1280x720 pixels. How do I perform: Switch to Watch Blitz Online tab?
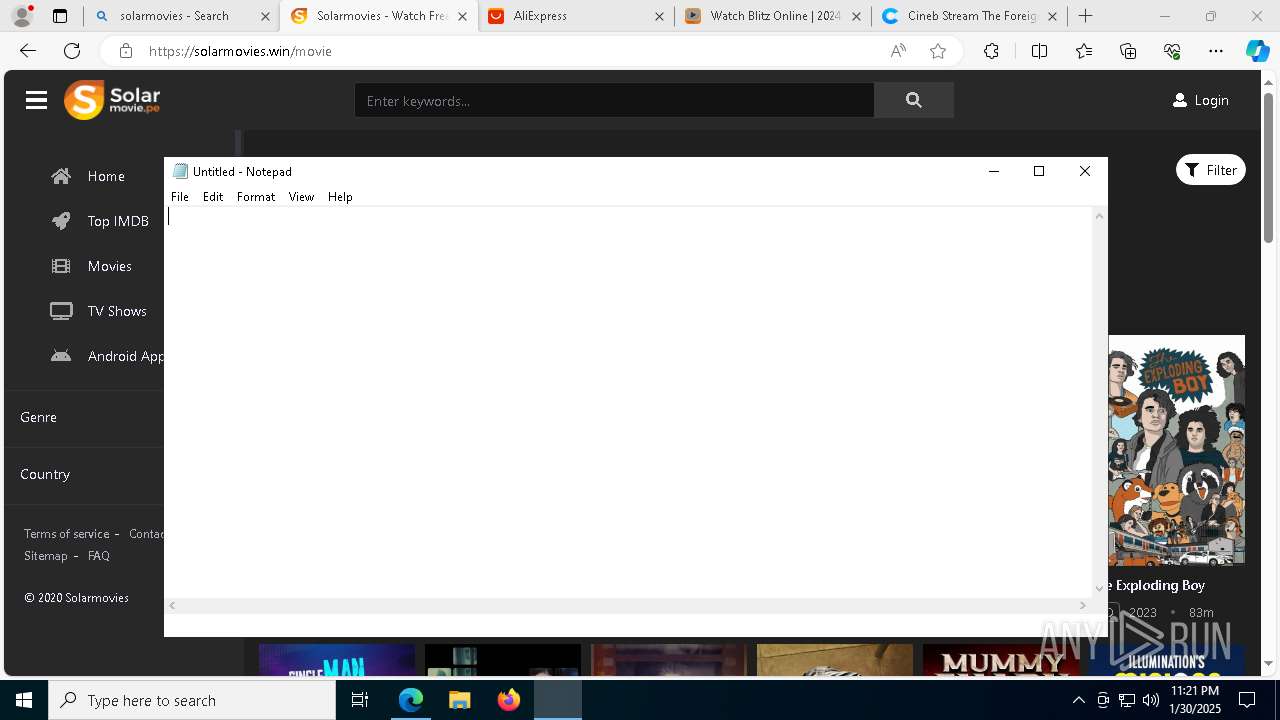coord(763,16)
